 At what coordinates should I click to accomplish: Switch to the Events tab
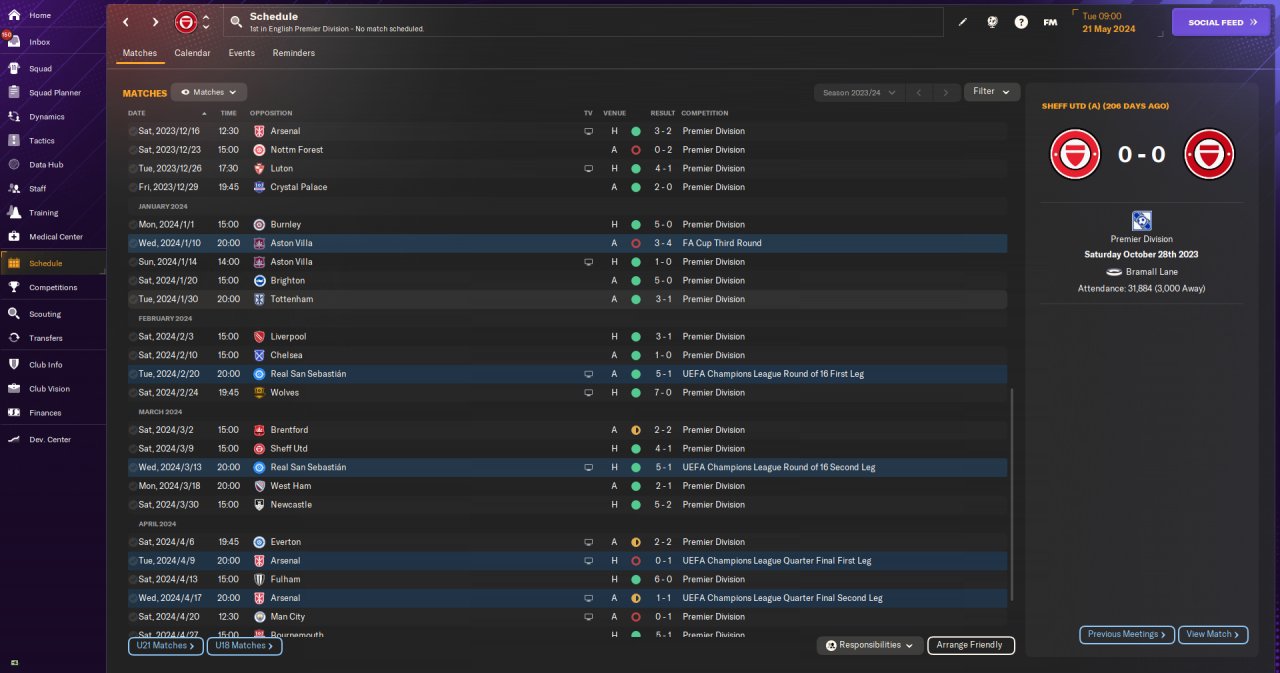[x=241, y=53]
